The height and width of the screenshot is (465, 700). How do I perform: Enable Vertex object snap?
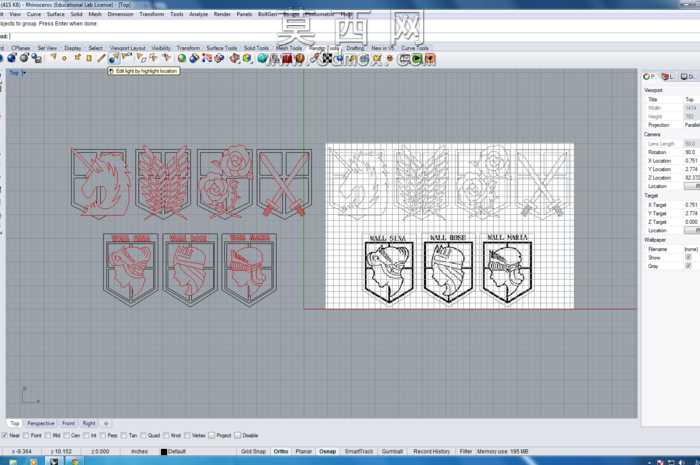[187, 435]
